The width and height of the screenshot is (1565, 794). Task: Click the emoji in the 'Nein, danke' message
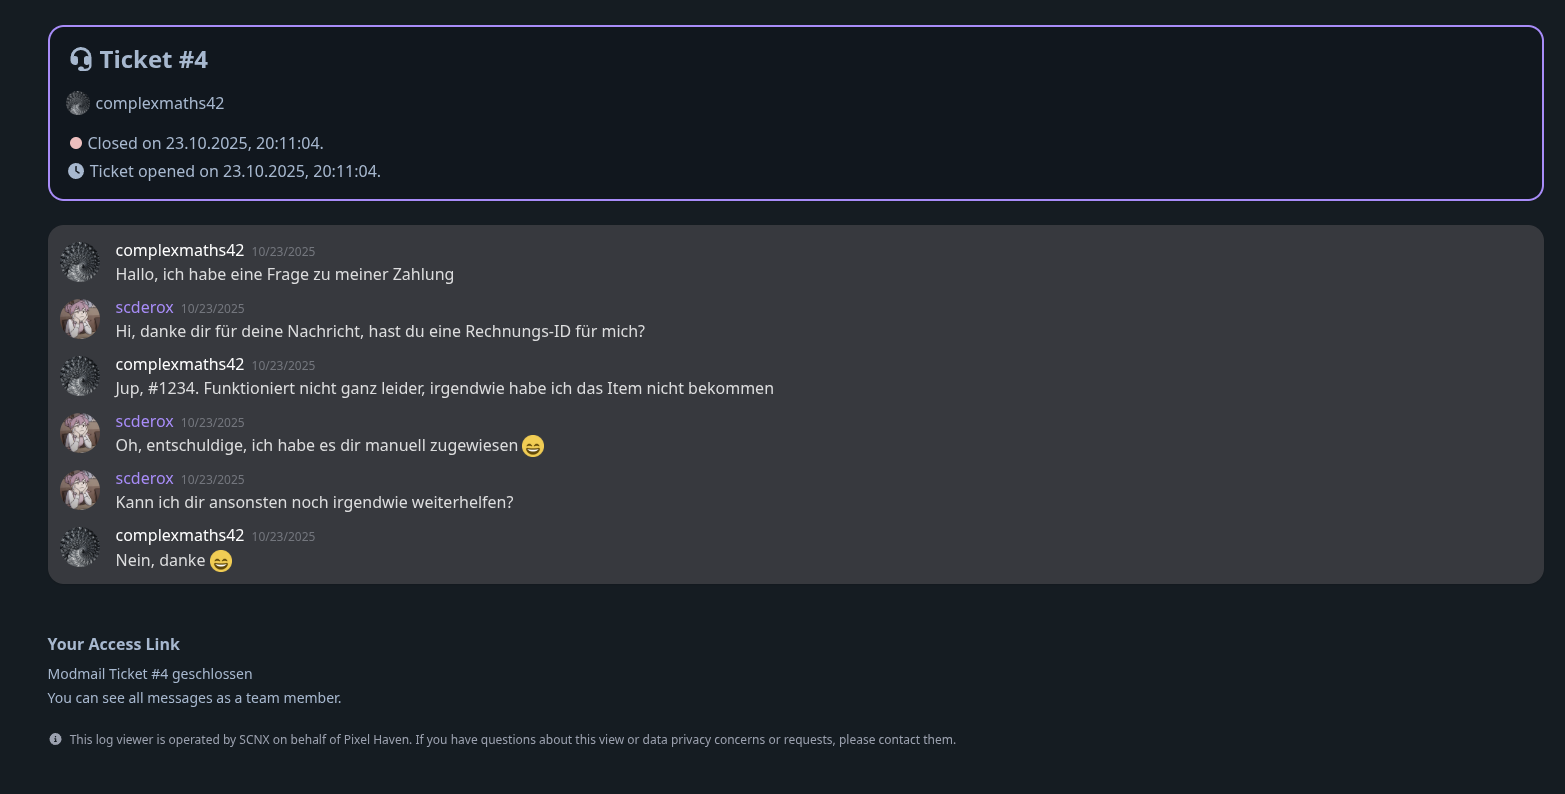pos(221,561)
